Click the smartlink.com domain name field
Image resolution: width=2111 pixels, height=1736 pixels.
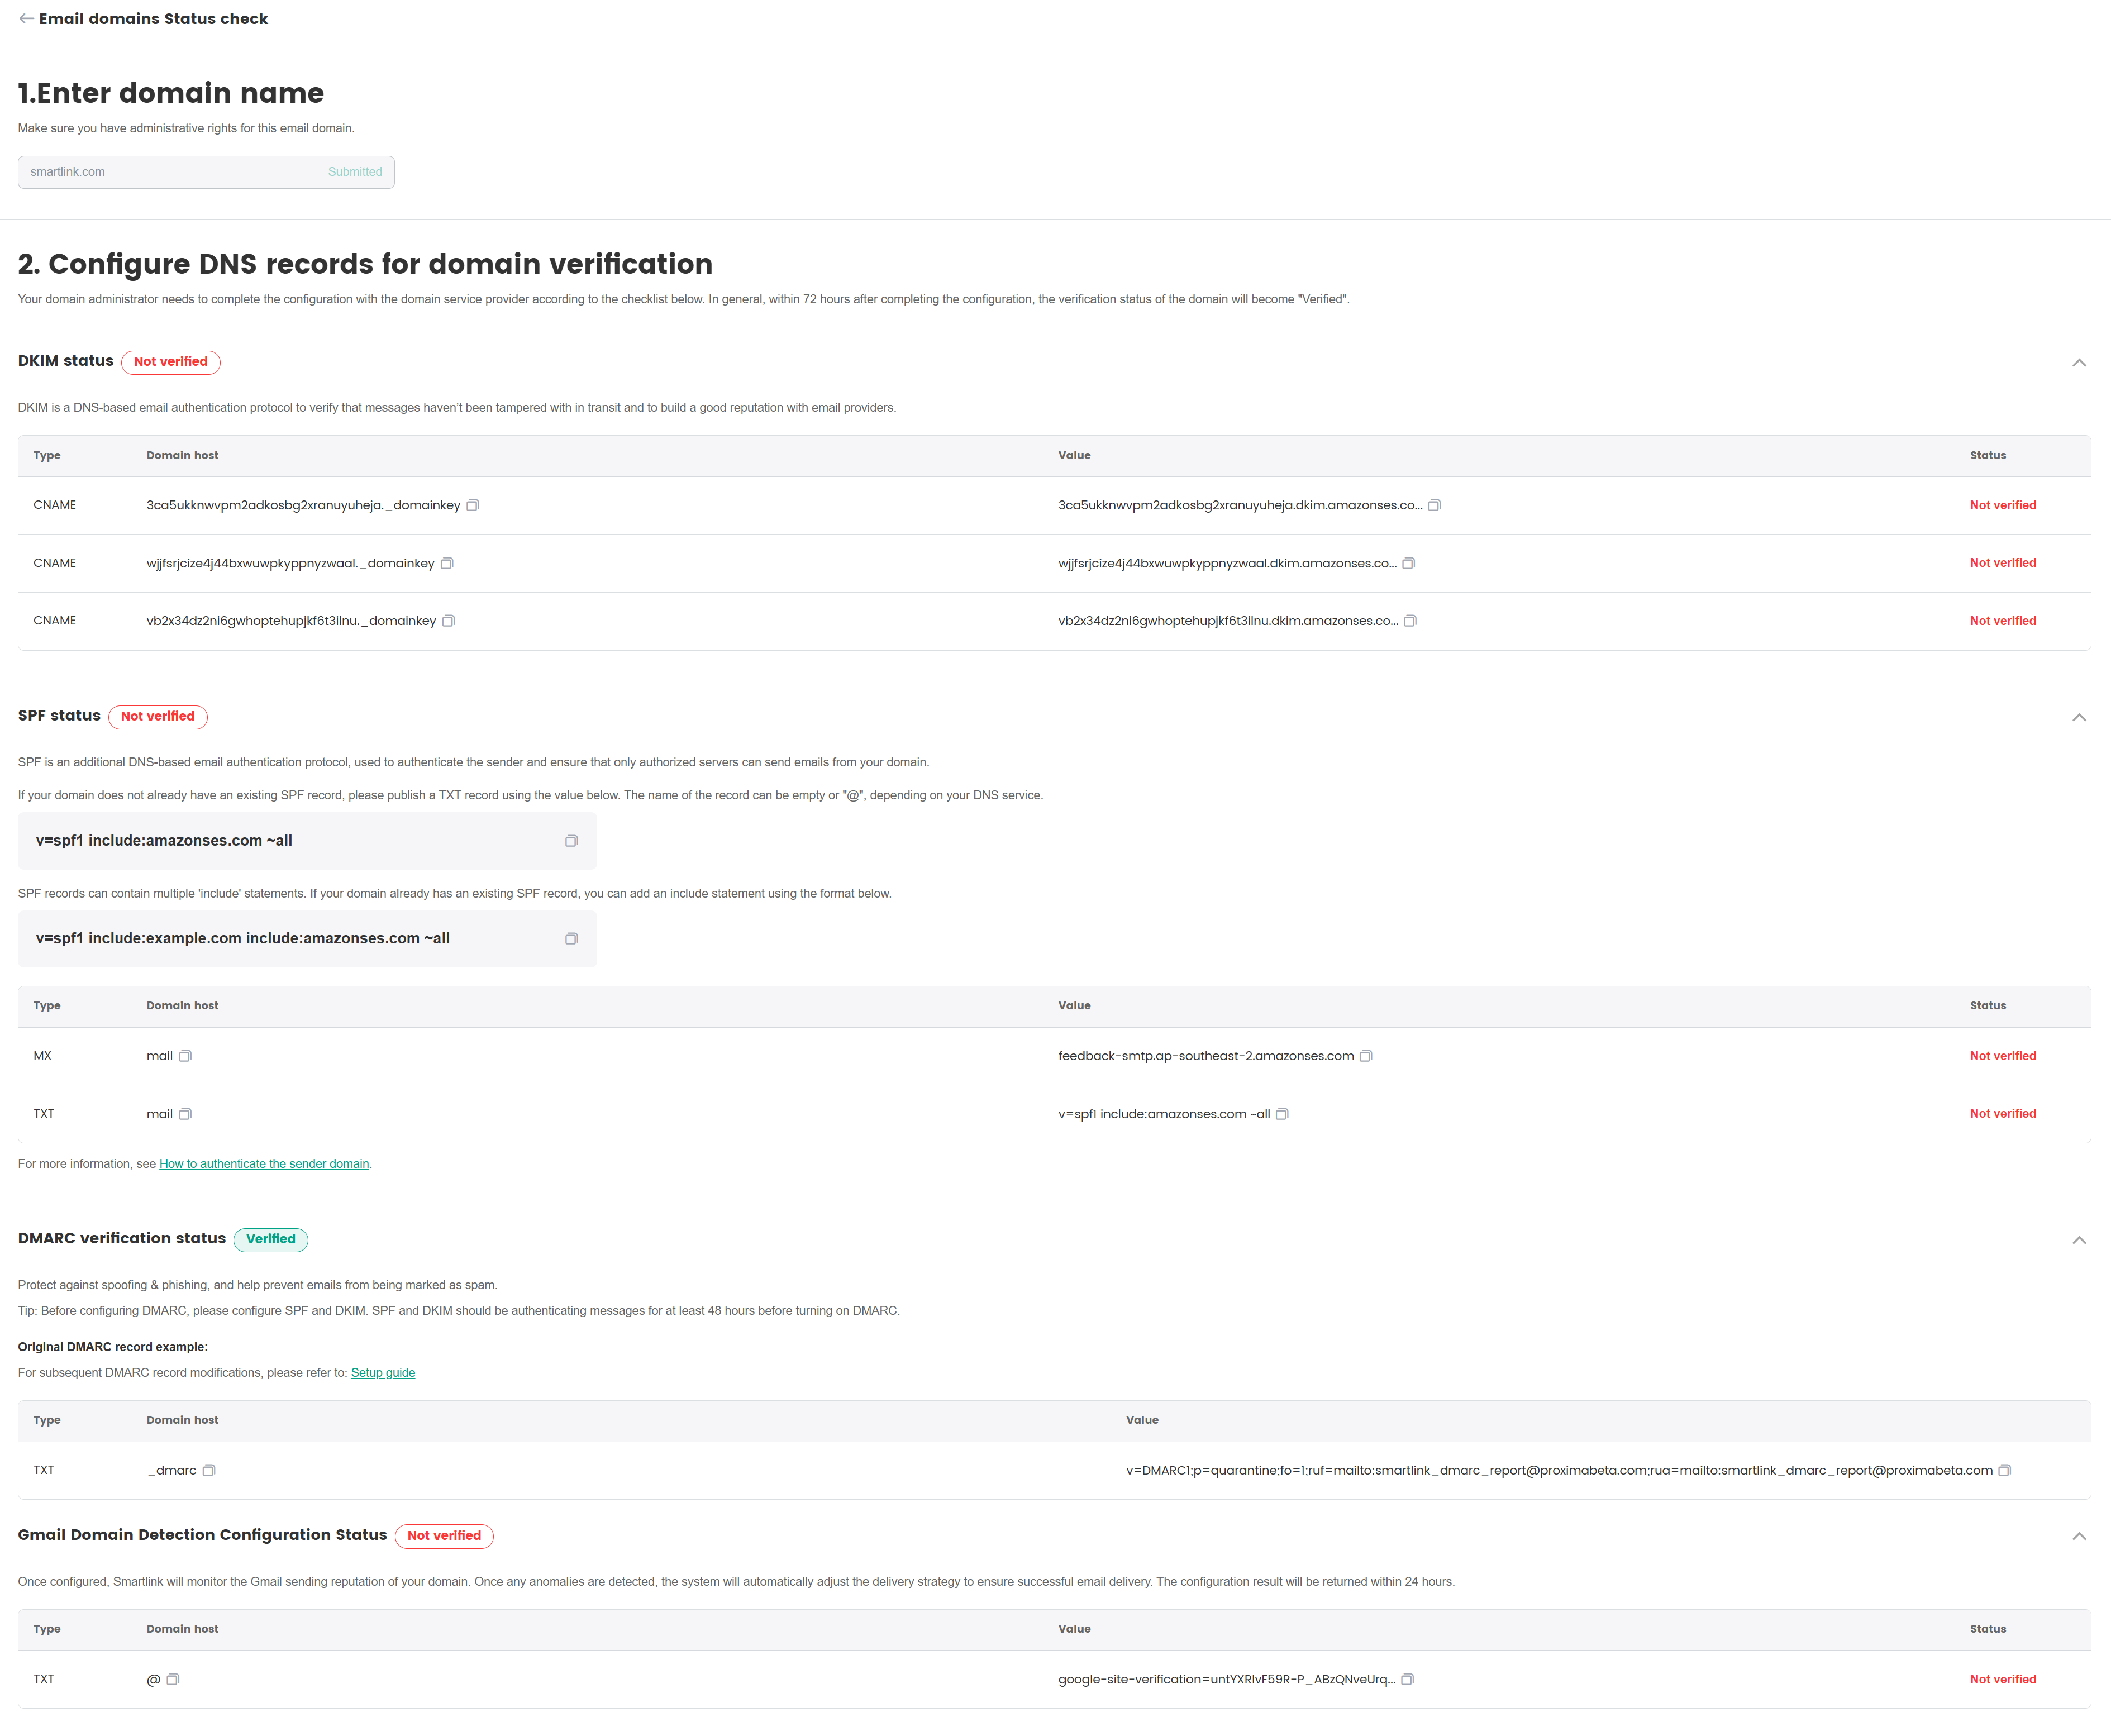(x=170, y=172)
